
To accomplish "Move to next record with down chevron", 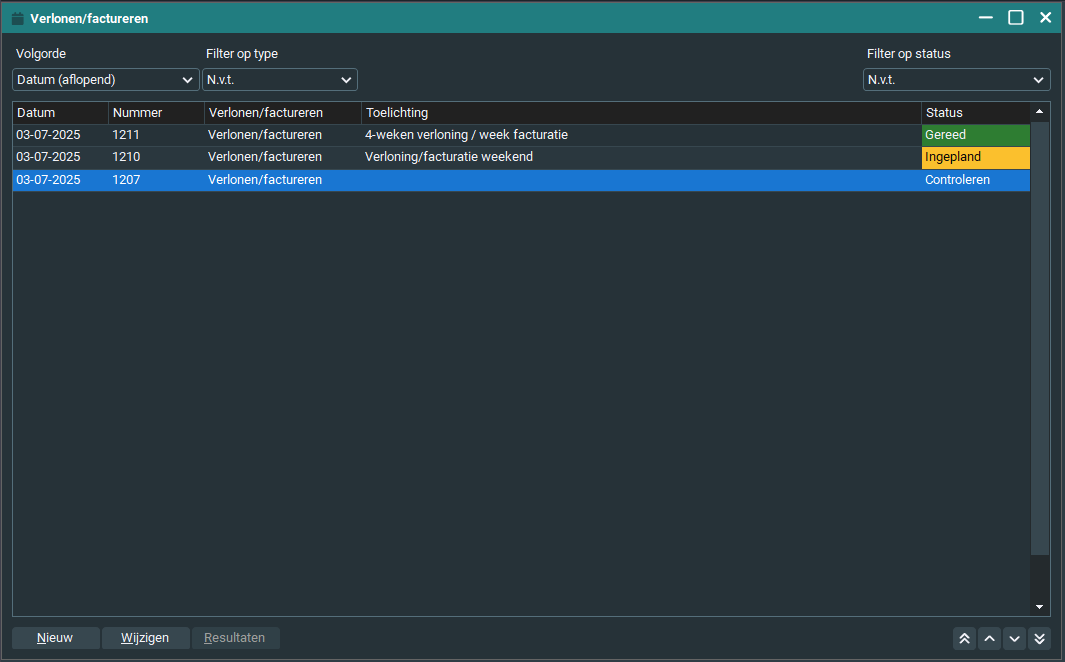I will tap(1014, 638).
